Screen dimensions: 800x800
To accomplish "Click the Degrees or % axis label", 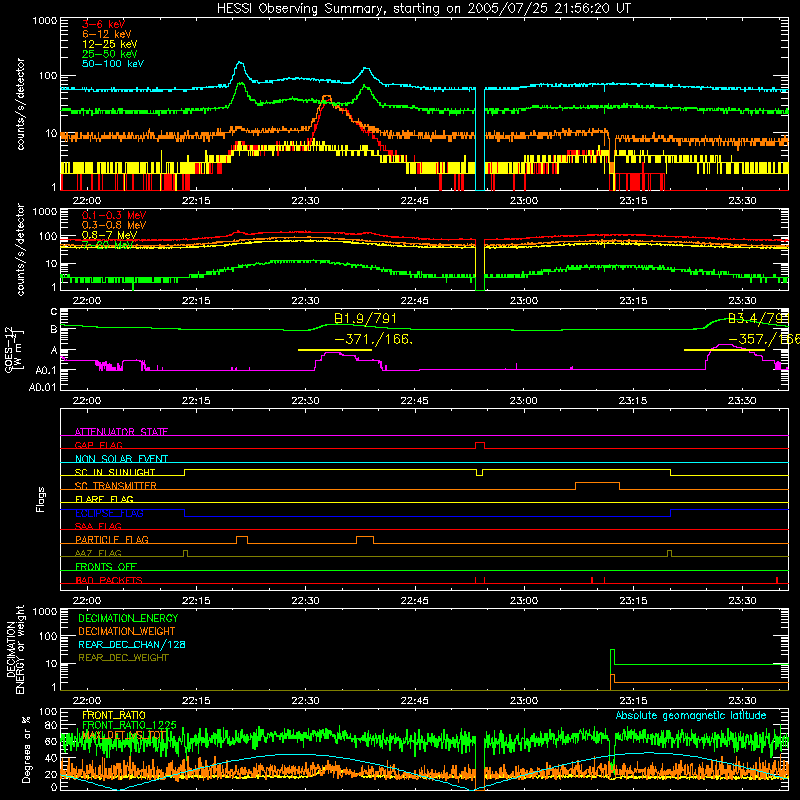I will 26,749.
